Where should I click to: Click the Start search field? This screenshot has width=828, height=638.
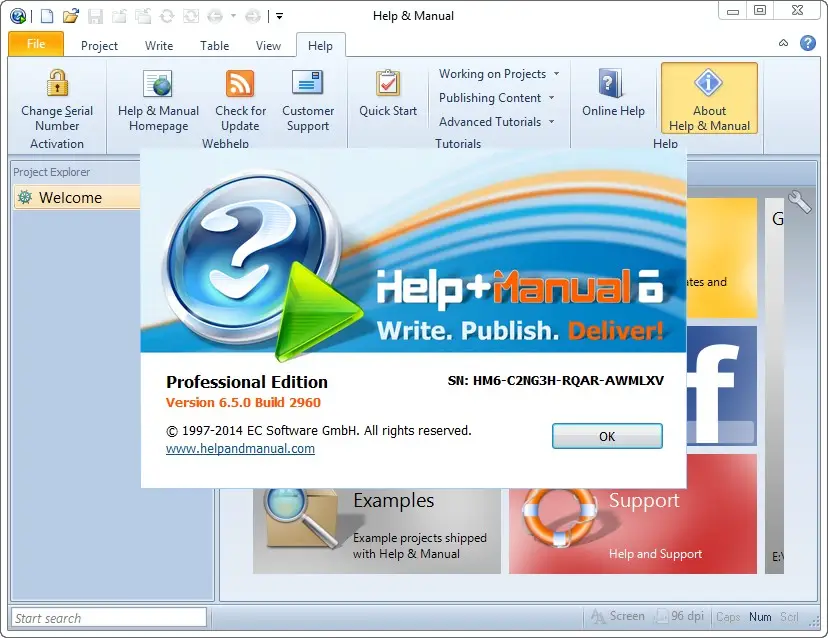click(x=109, y=618)
